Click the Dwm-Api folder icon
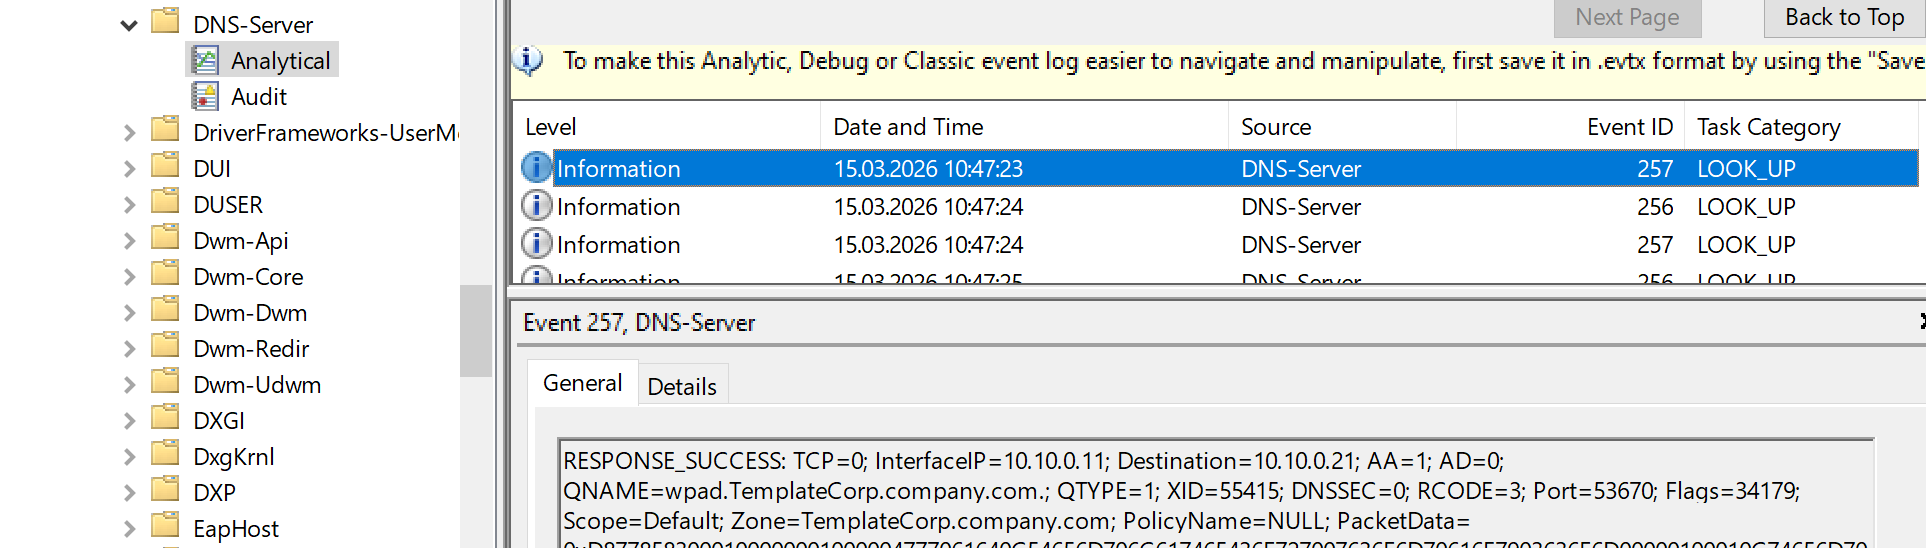1926x548 pixels. point(165,238)
